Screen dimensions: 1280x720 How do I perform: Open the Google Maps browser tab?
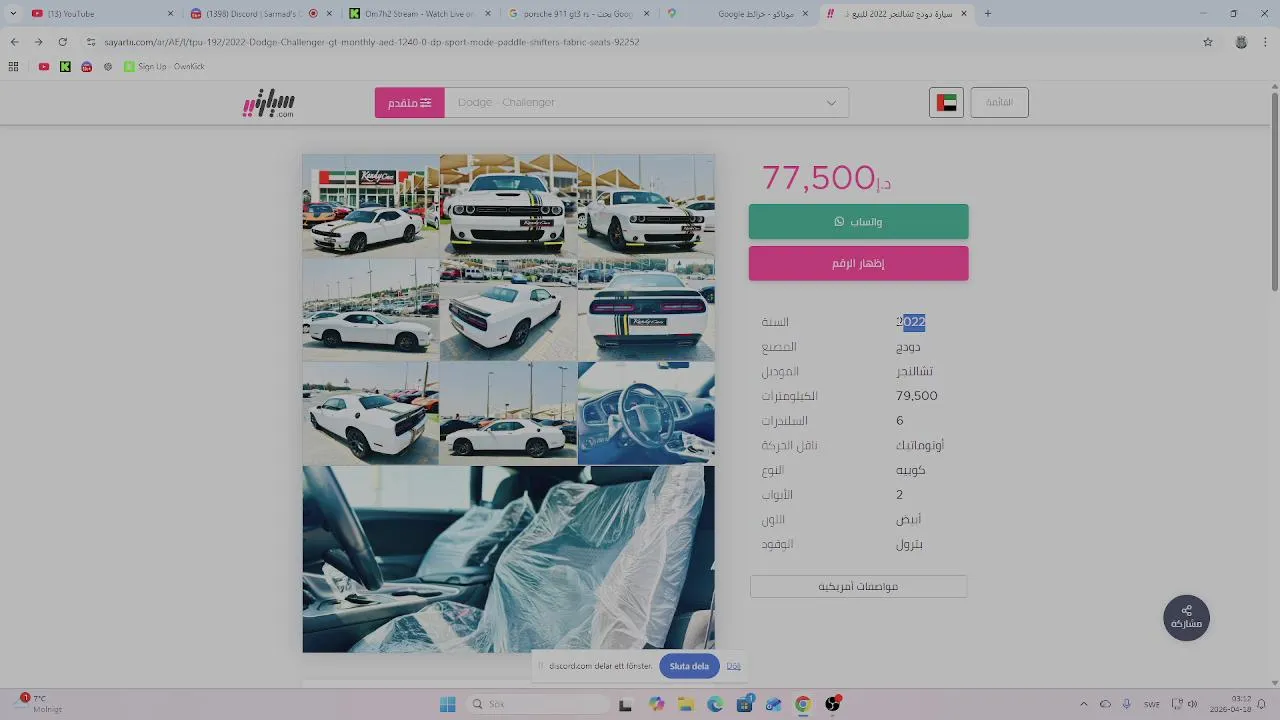(740, 14)
